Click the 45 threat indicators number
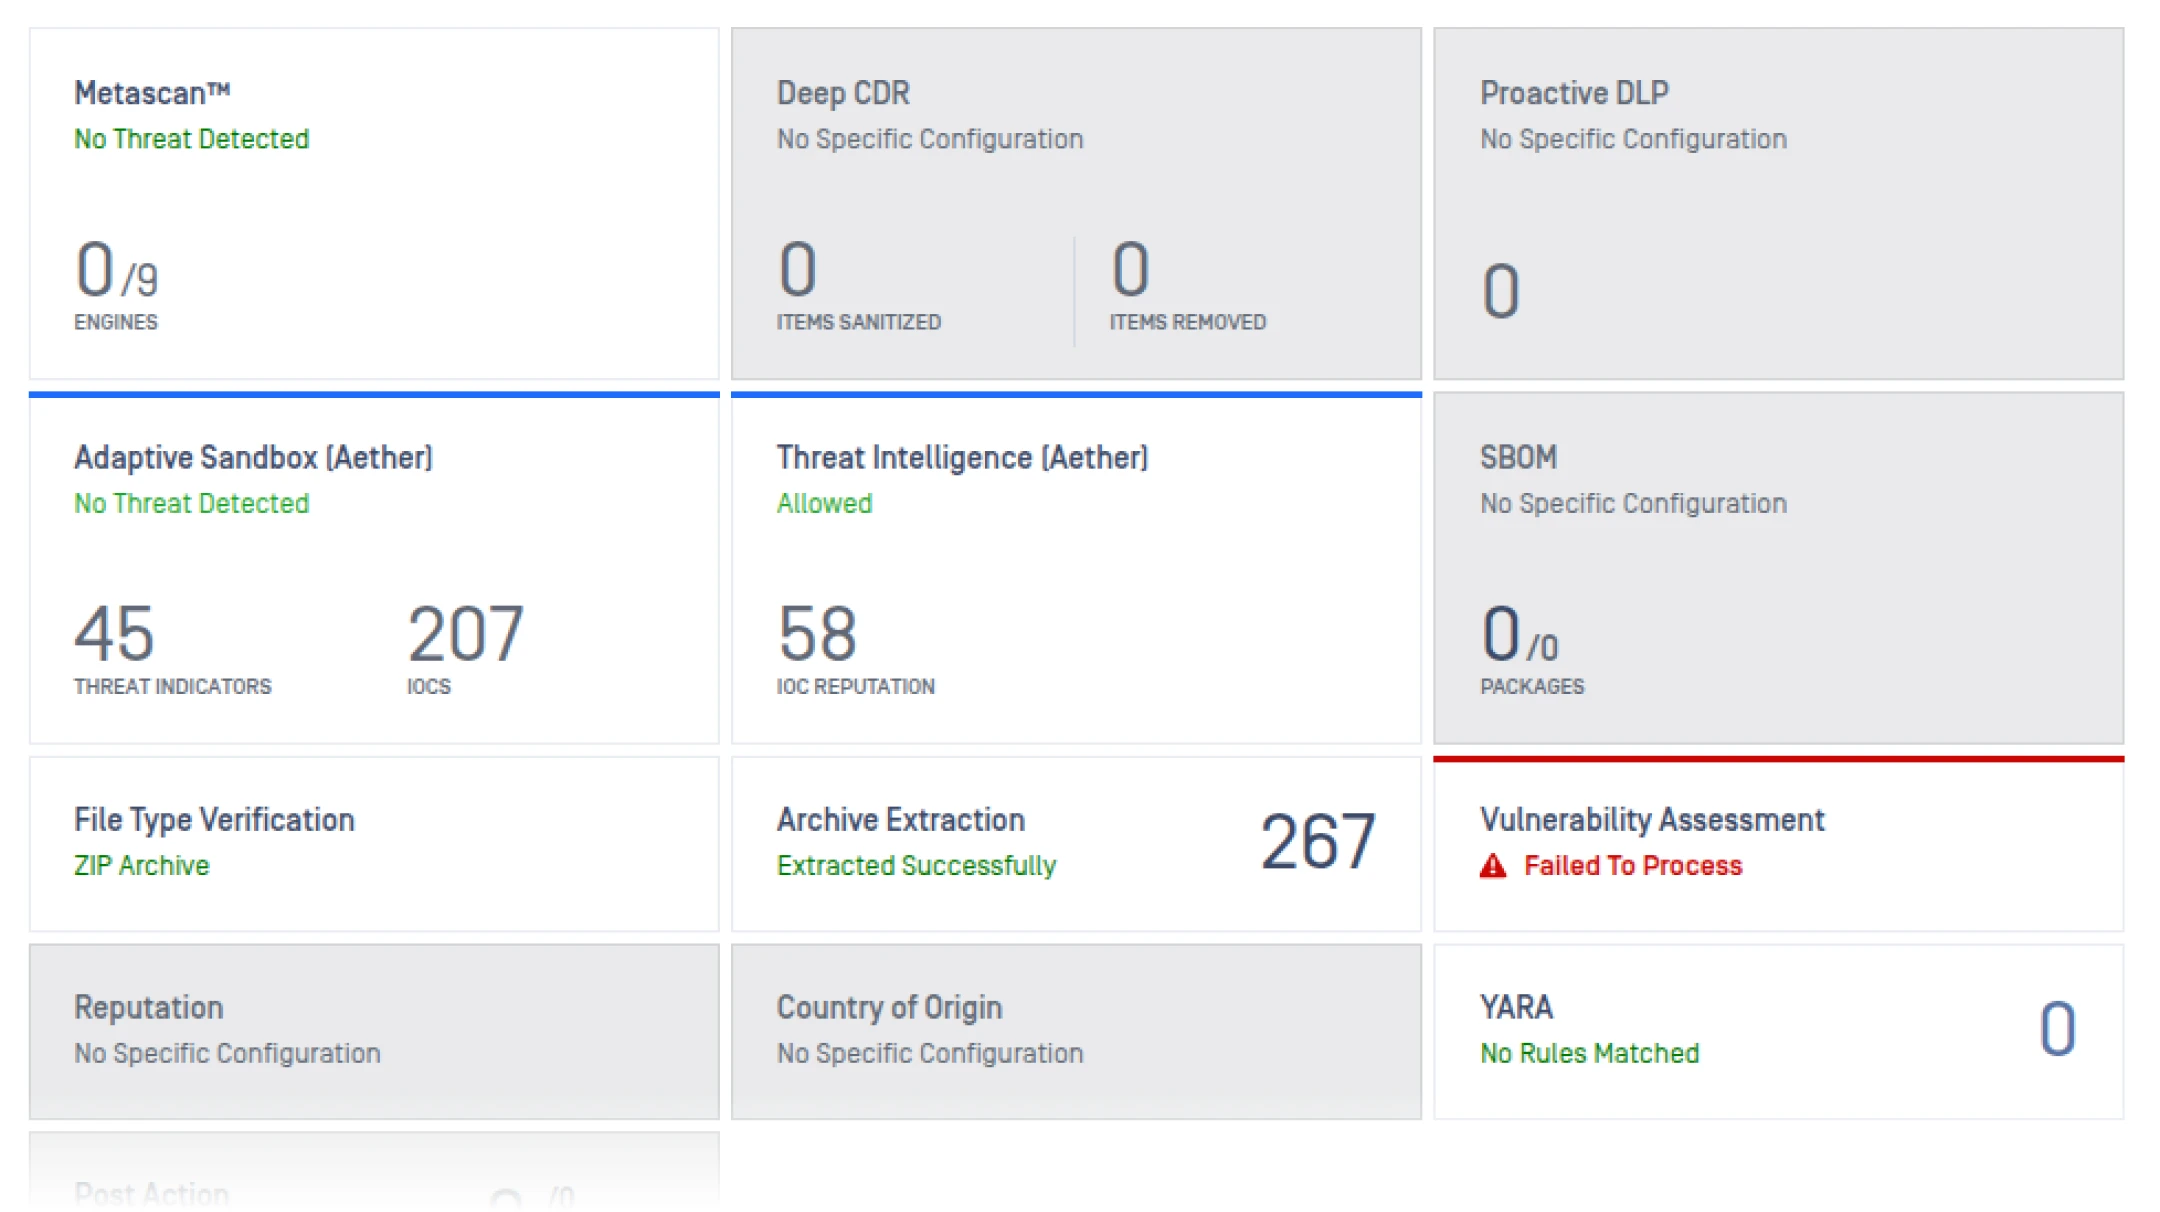Image resolution: width=2160 pixels, height=1212 pixels. (x=114, y=634)
